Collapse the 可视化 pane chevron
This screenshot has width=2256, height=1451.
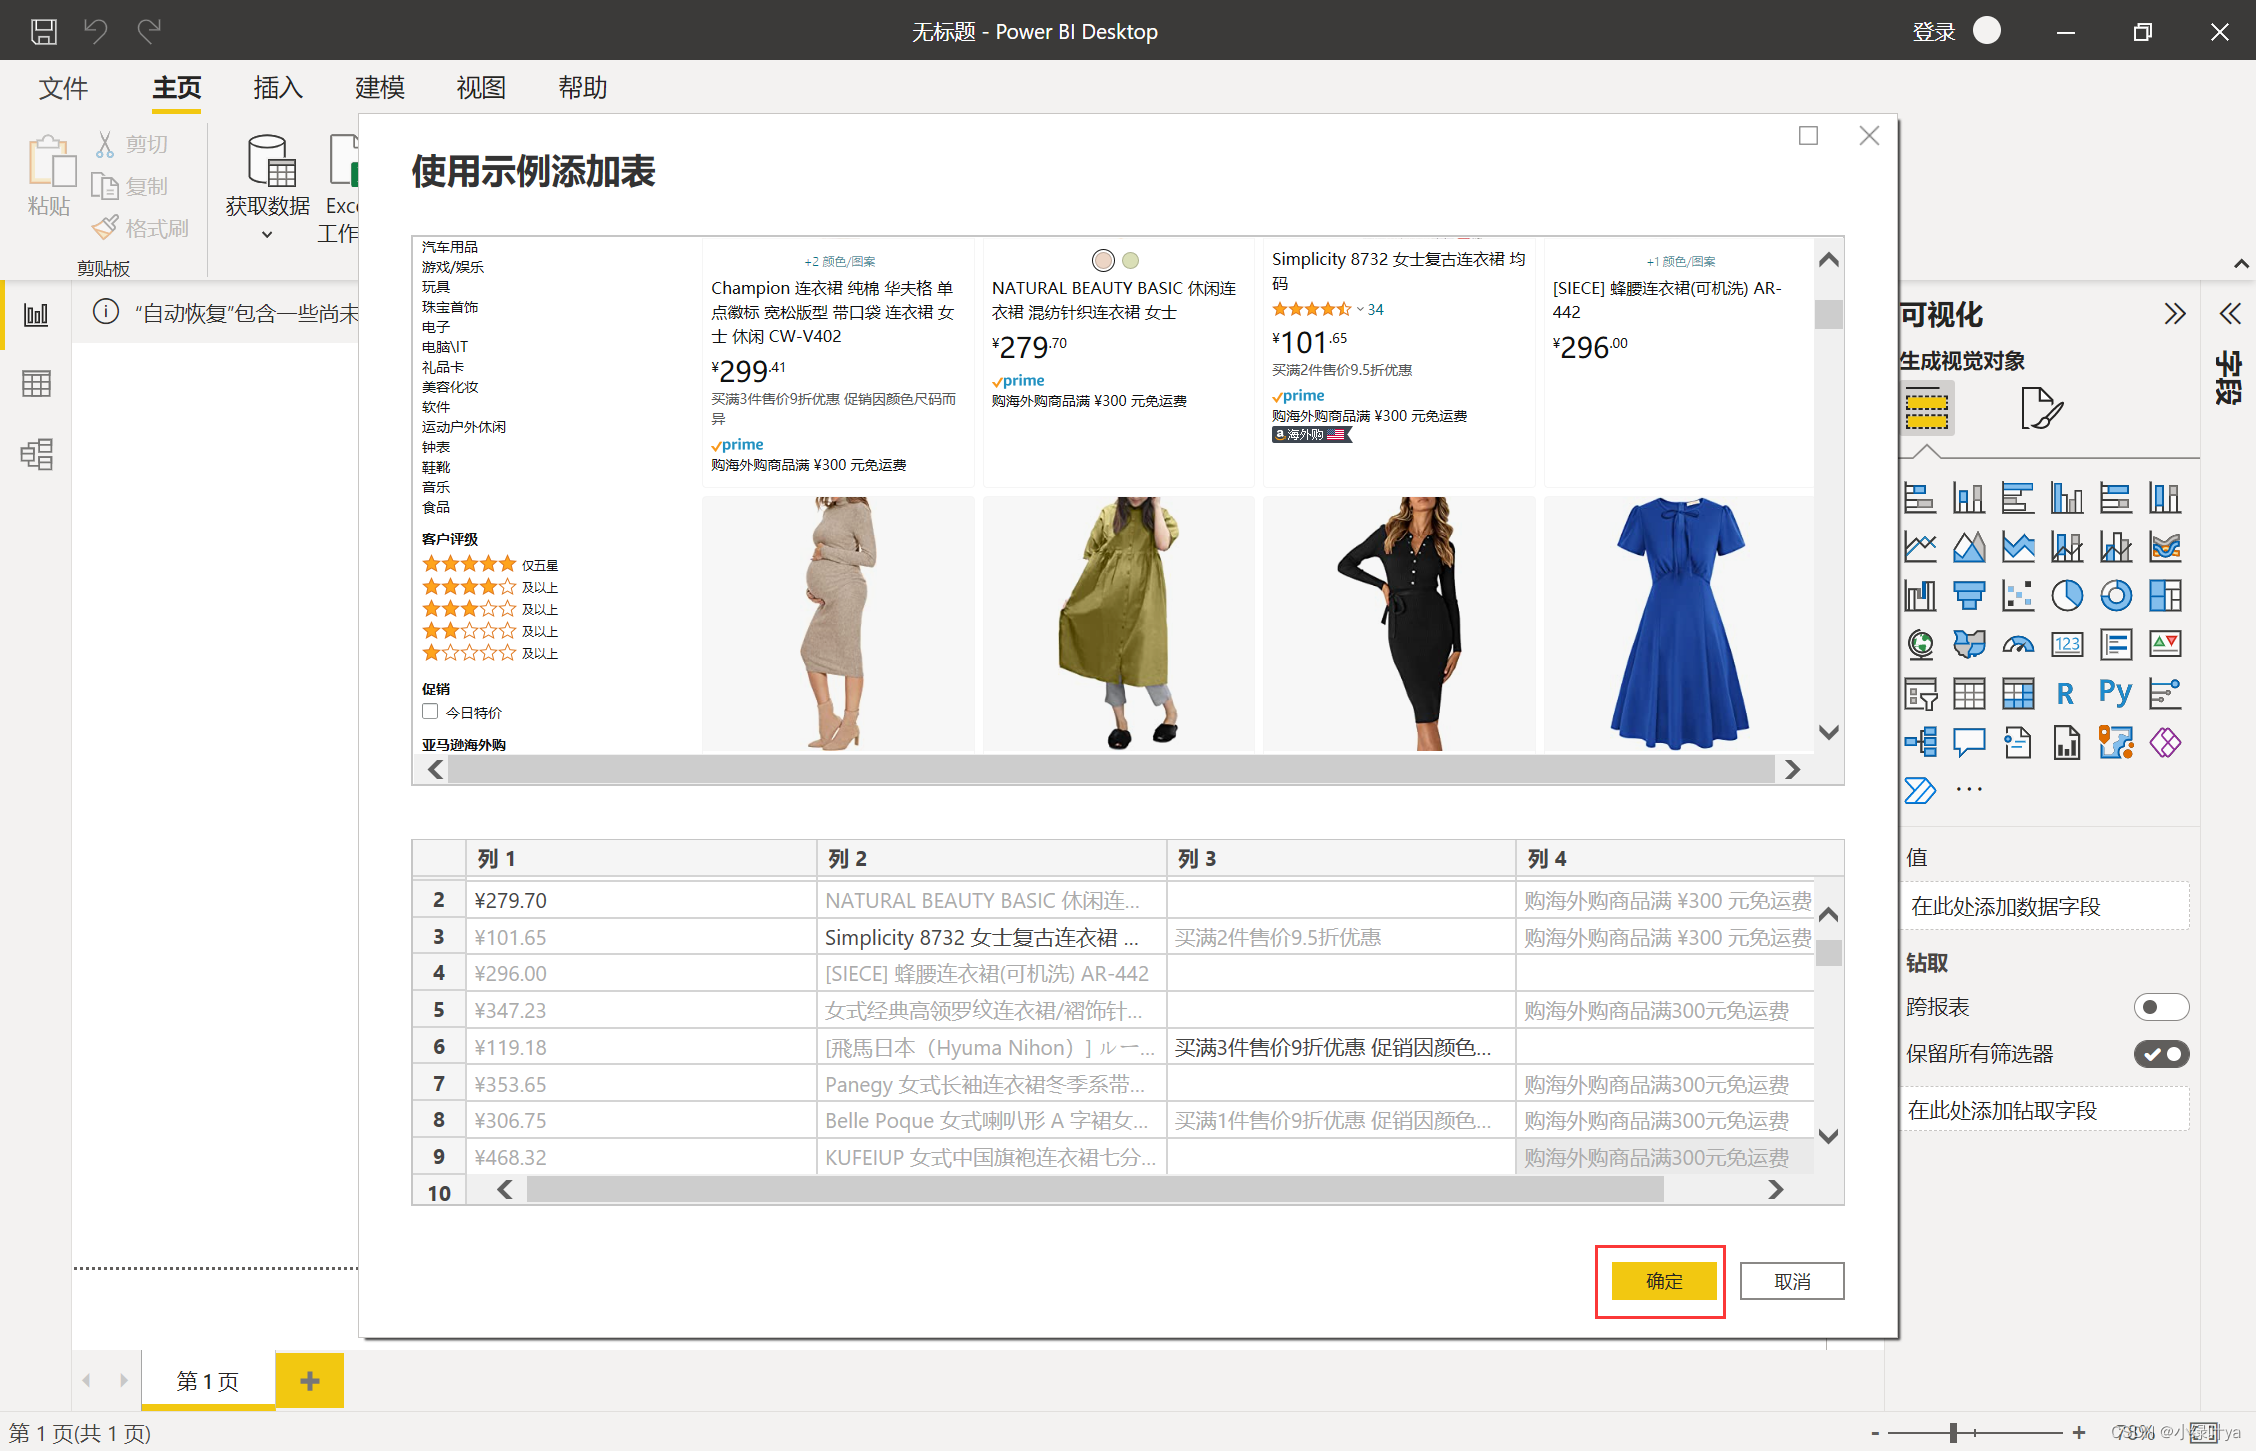pyautogui.click(x=2174, y=314)
